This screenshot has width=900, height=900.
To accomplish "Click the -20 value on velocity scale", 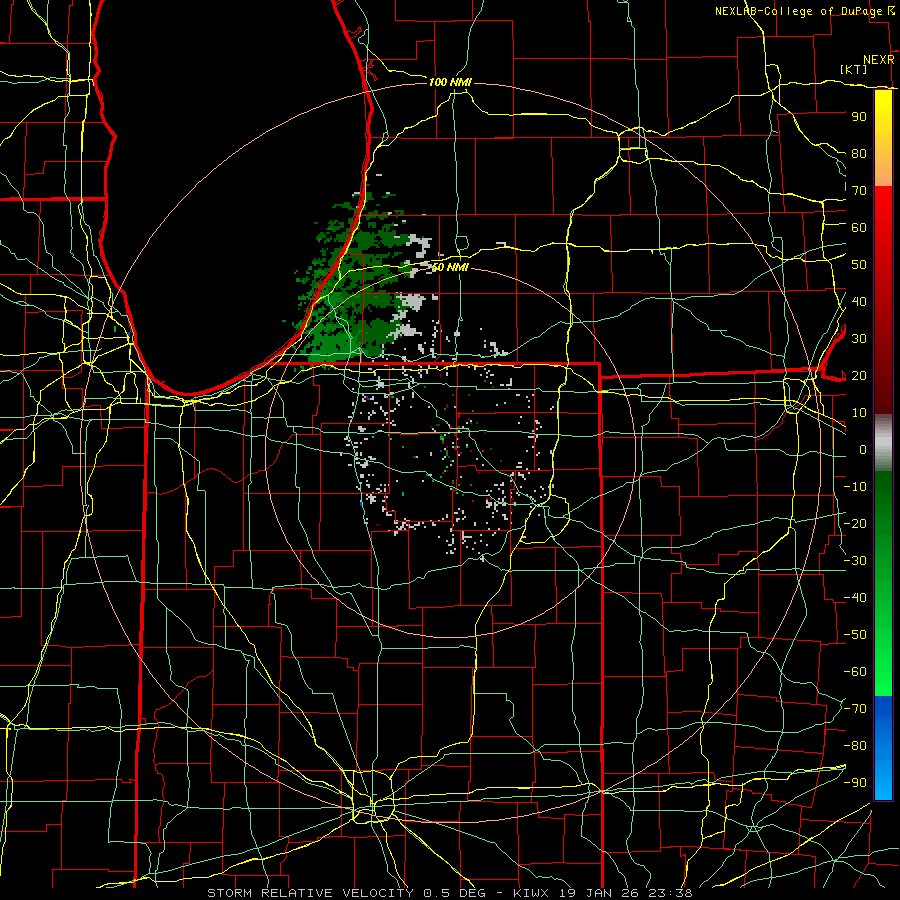I will point(855,523).
